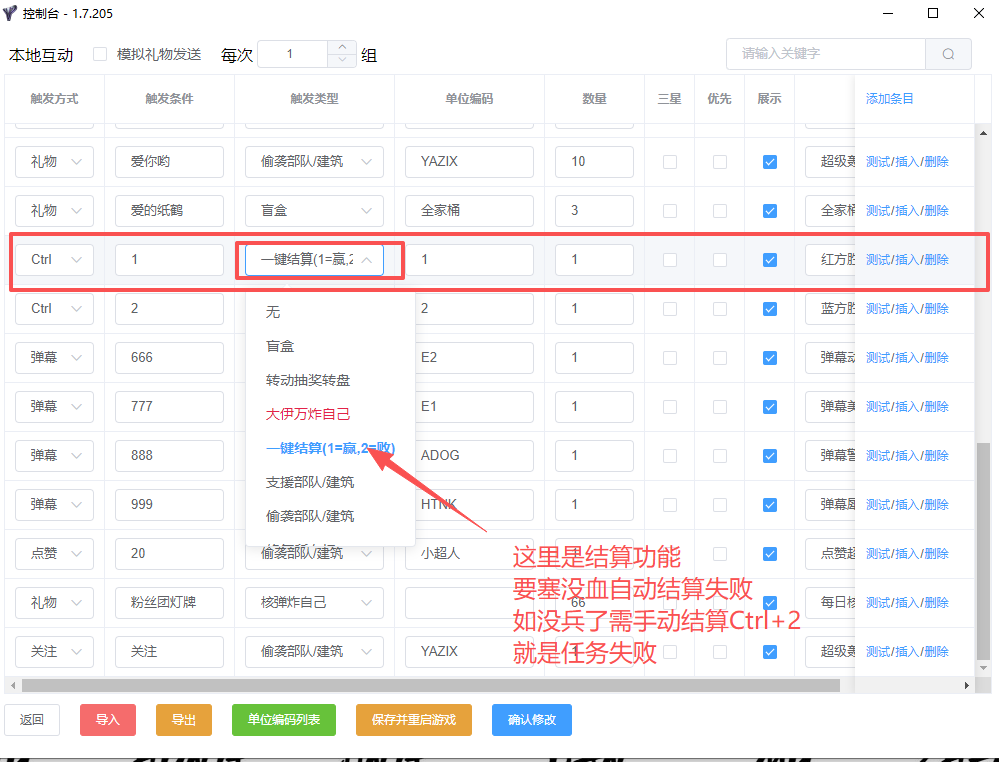Click the horizontal scrollbar at table bottom
Viewport: 999px width, 762px height.
(430, 686)
